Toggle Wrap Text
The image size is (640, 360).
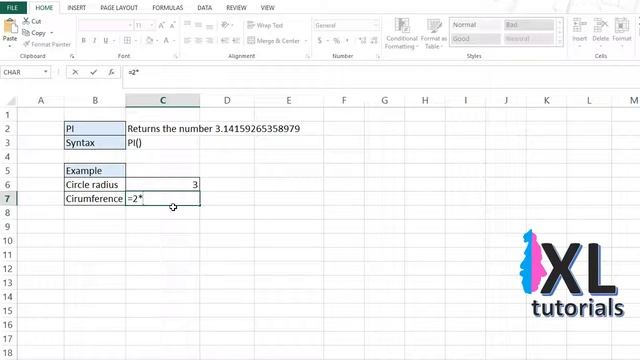(x=265, y=25)
